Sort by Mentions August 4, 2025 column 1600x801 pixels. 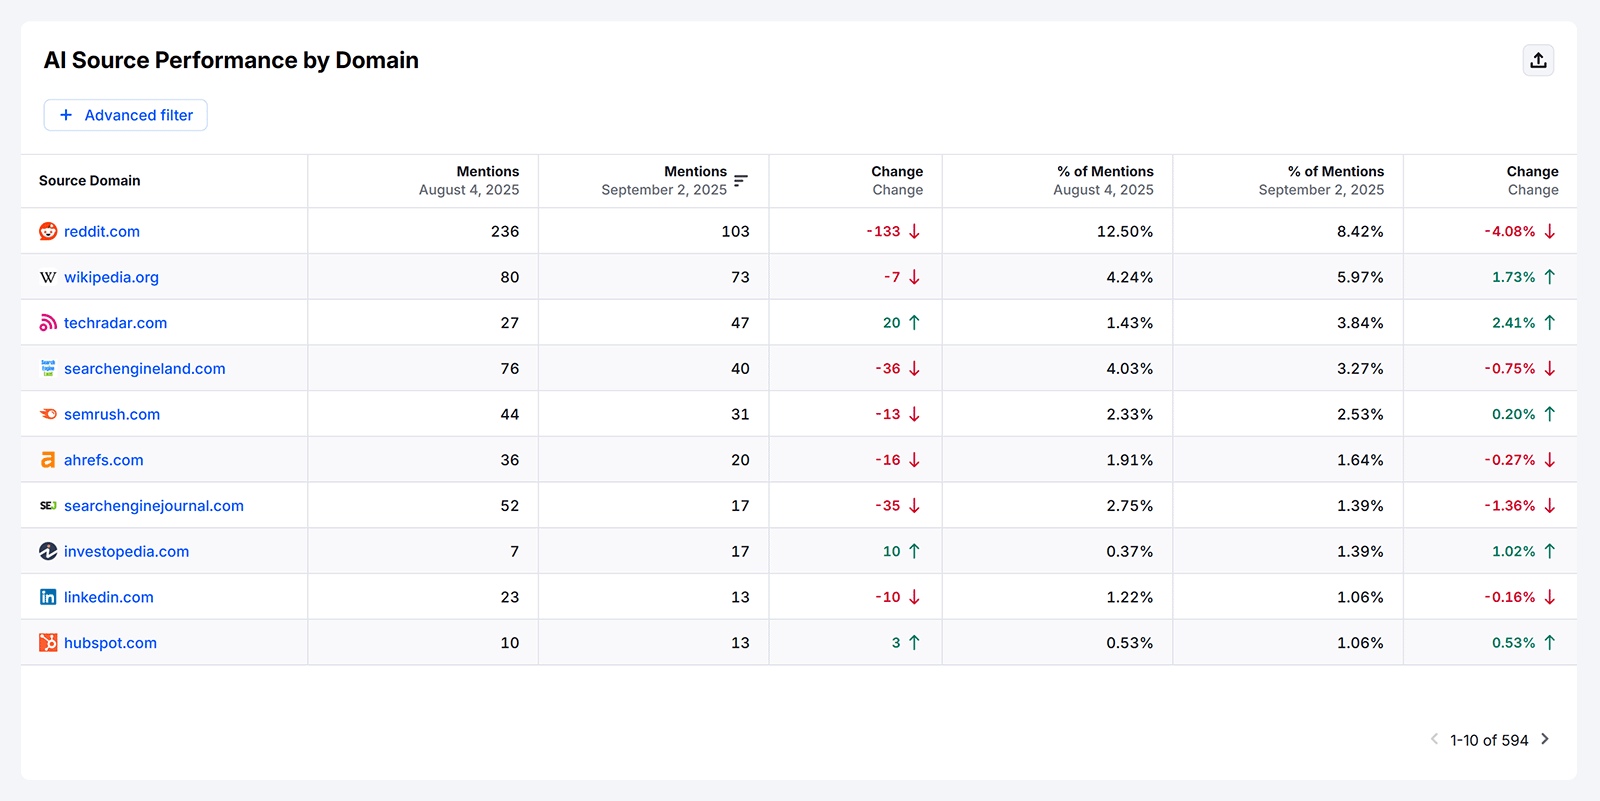pos(469,181)
